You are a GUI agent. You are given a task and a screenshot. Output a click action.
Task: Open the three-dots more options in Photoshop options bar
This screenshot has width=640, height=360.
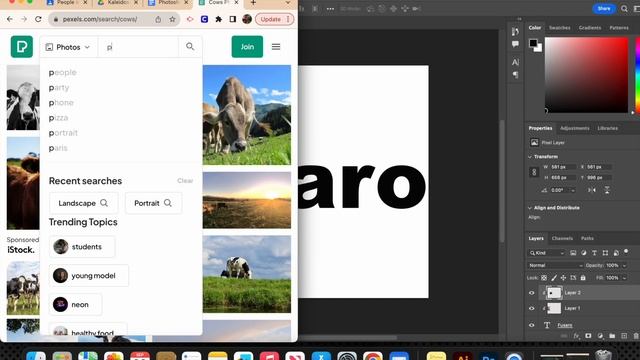pyautogui.click(x=330, y=9)
